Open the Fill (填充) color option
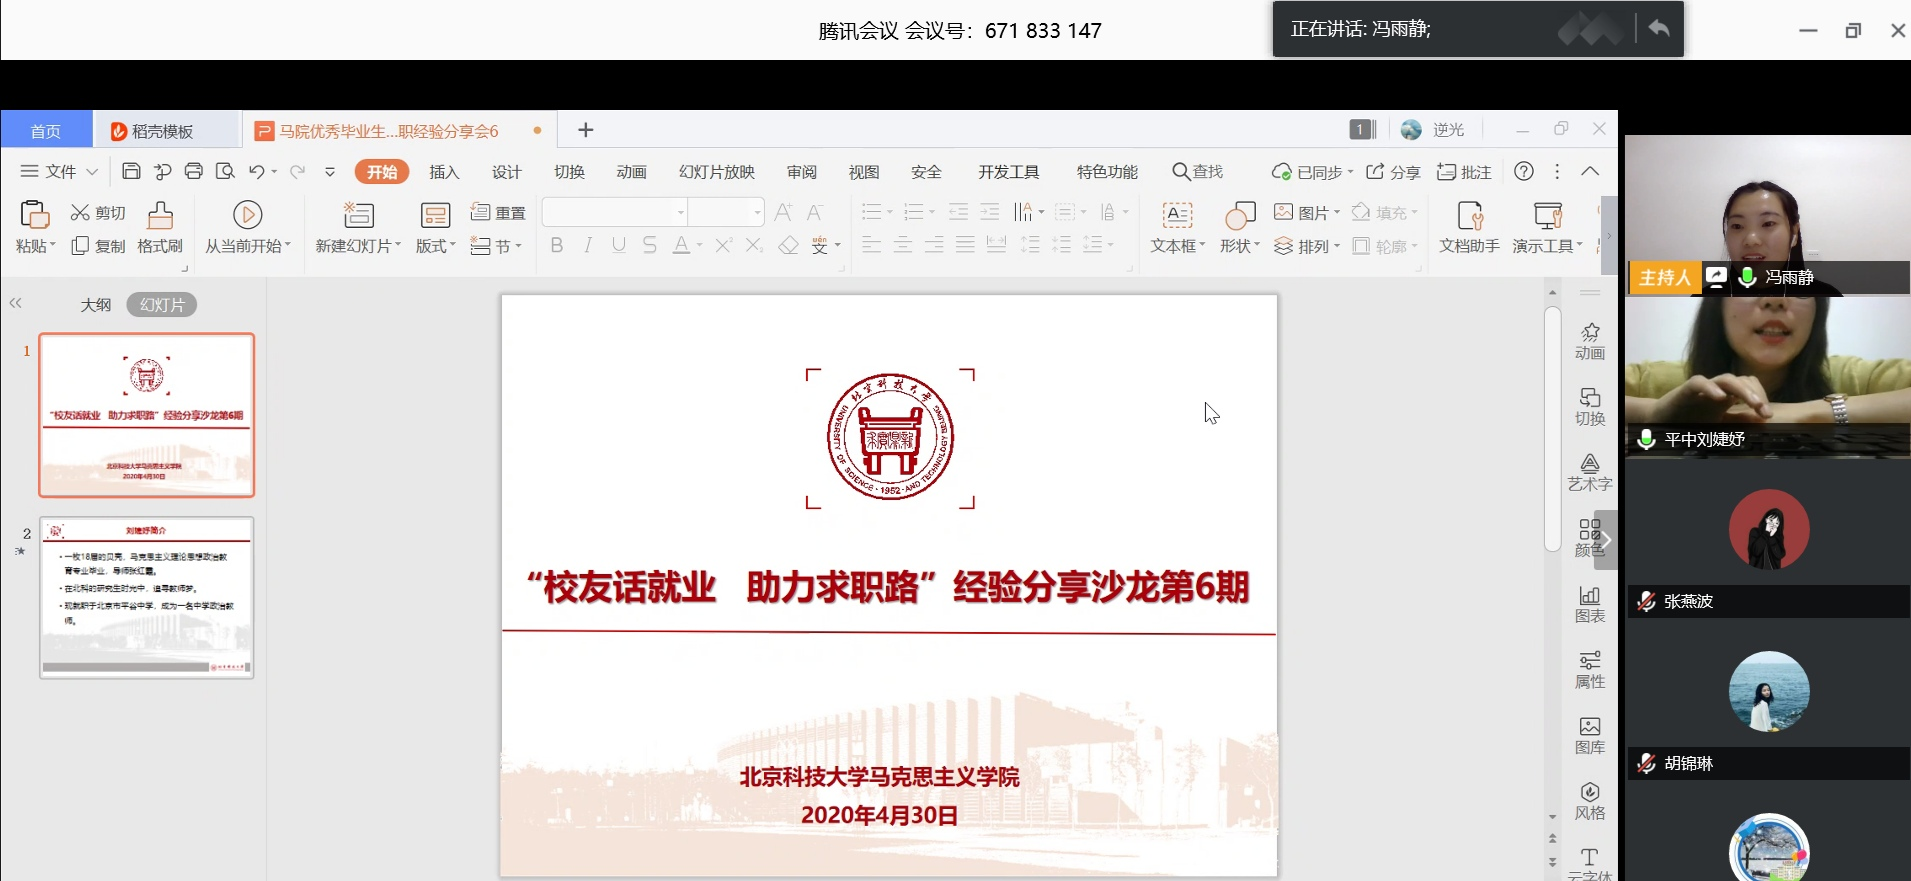The image size is (1911, 881). (x=1385, y=212)
